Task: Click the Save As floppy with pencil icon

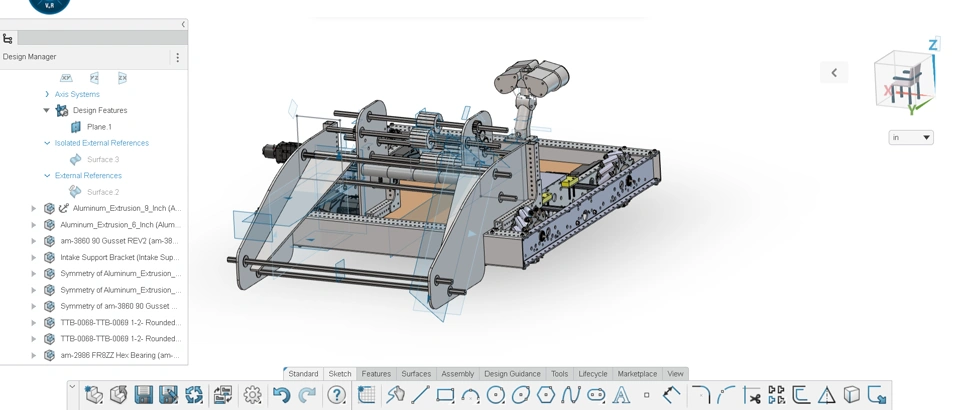Action: coord(168,395)
